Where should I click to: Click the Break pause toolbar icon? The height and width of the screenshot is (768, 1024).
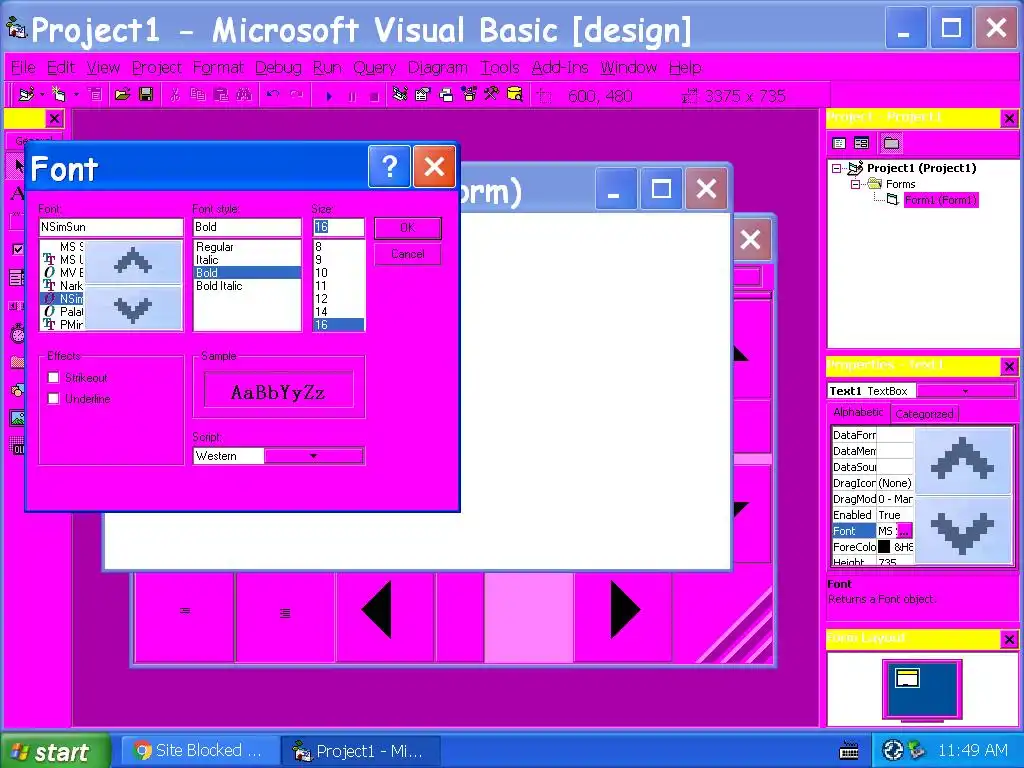(x=352, y=96)
